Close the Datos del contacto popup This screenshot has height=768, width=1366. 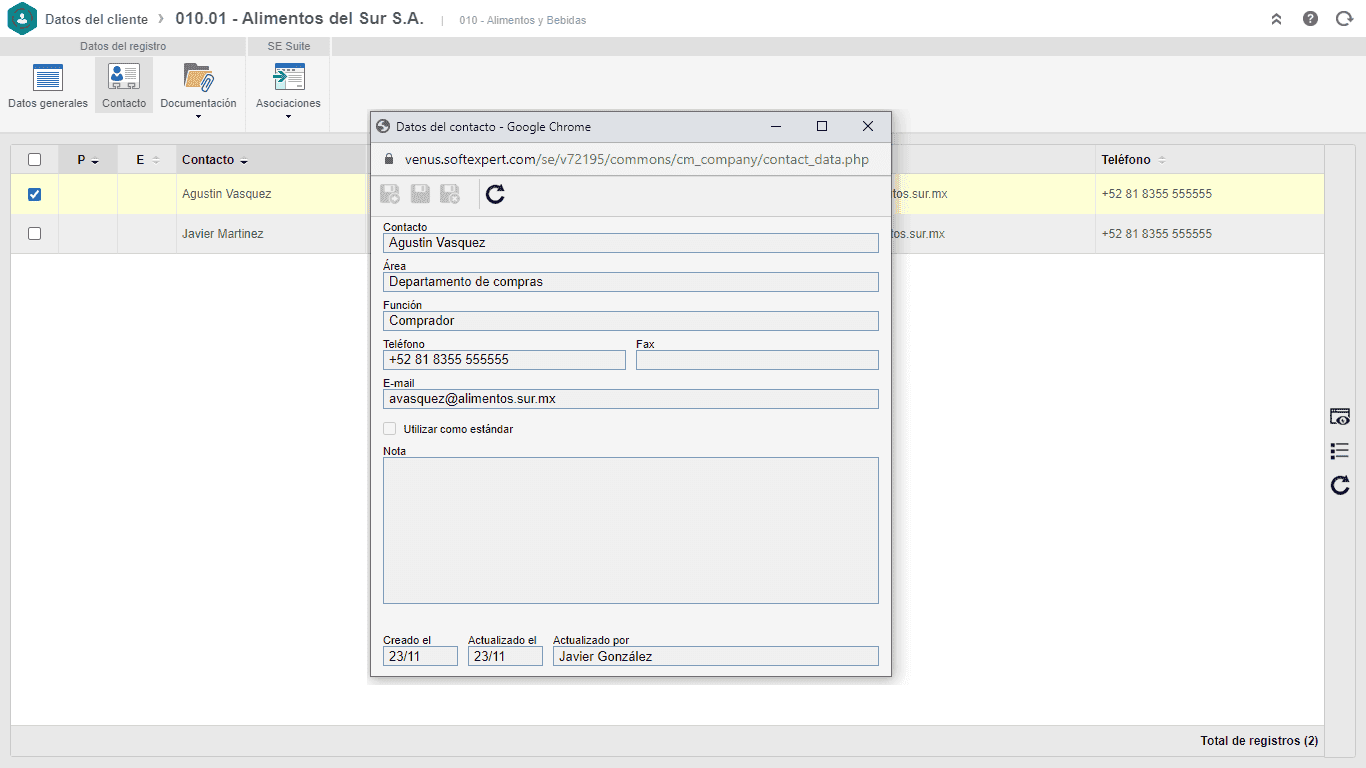[x=868, y=126]
